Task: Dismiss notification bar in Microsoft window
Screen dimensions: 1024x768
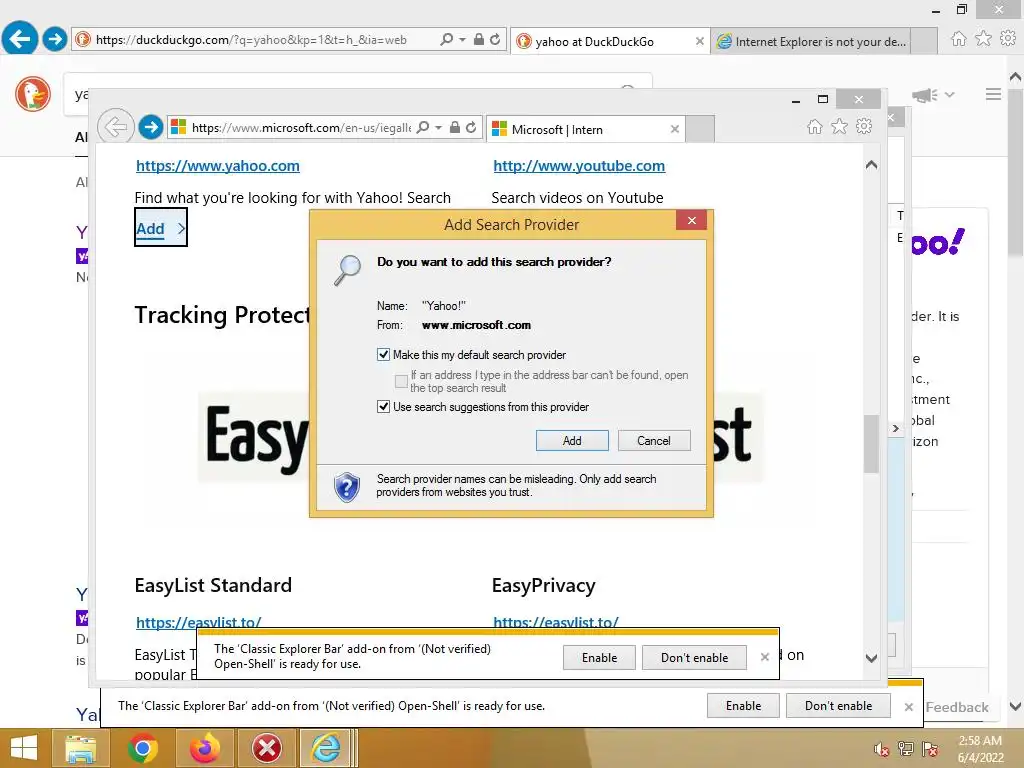Action: [765, 657]
